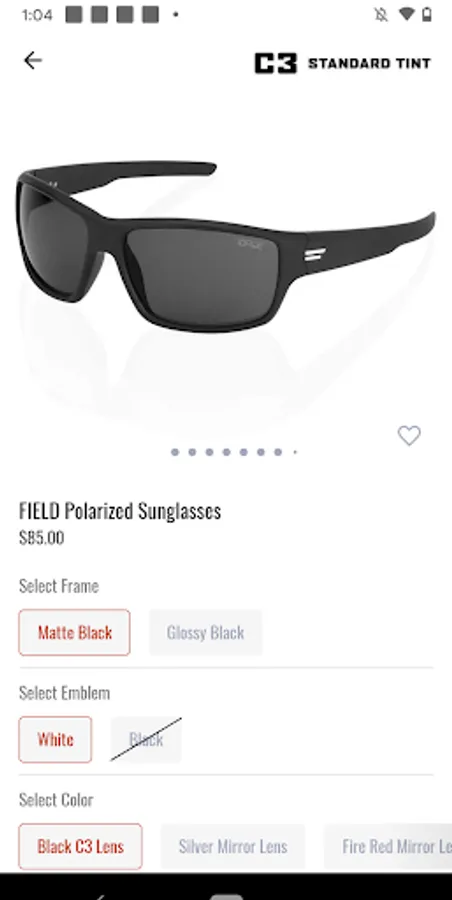Jump to the fourth image carousel dot

(x=226, y=452)
